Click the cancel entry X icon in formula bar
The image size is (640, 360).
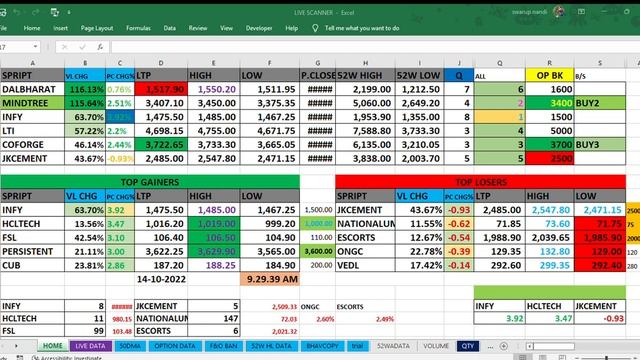click(64, 47)
